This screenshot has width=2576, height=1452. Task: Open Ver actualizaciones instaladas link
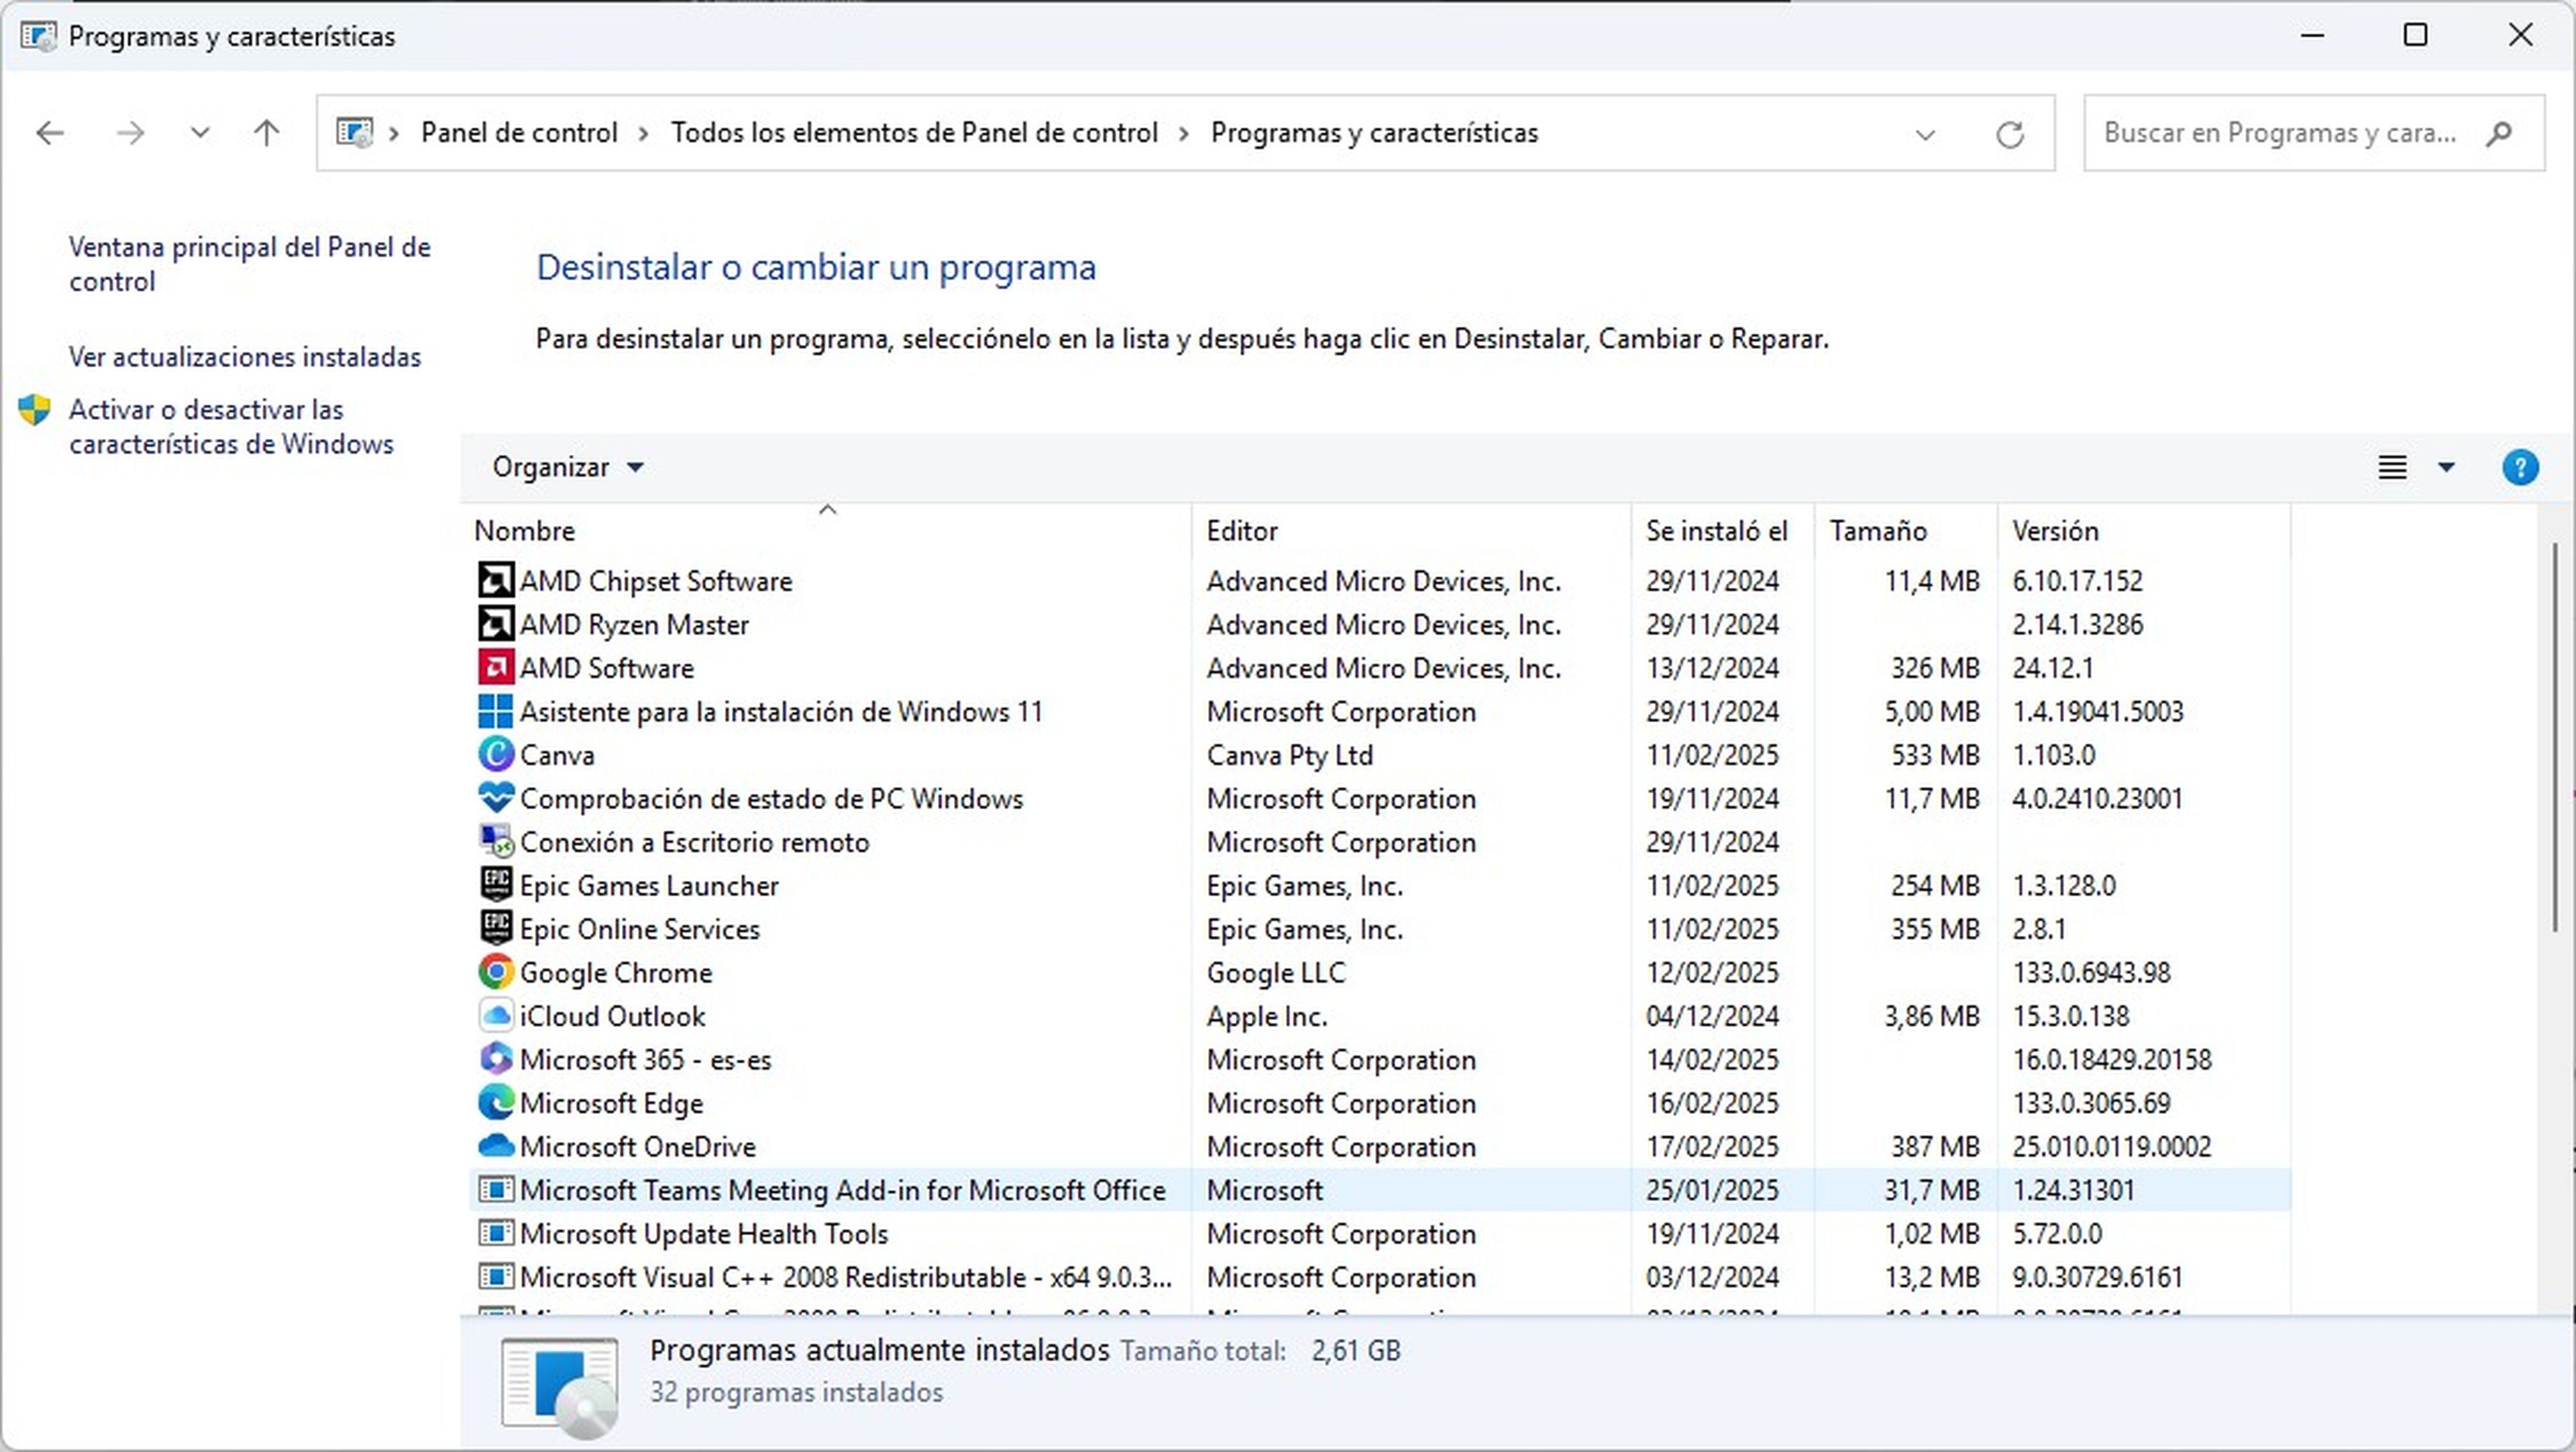245,357
